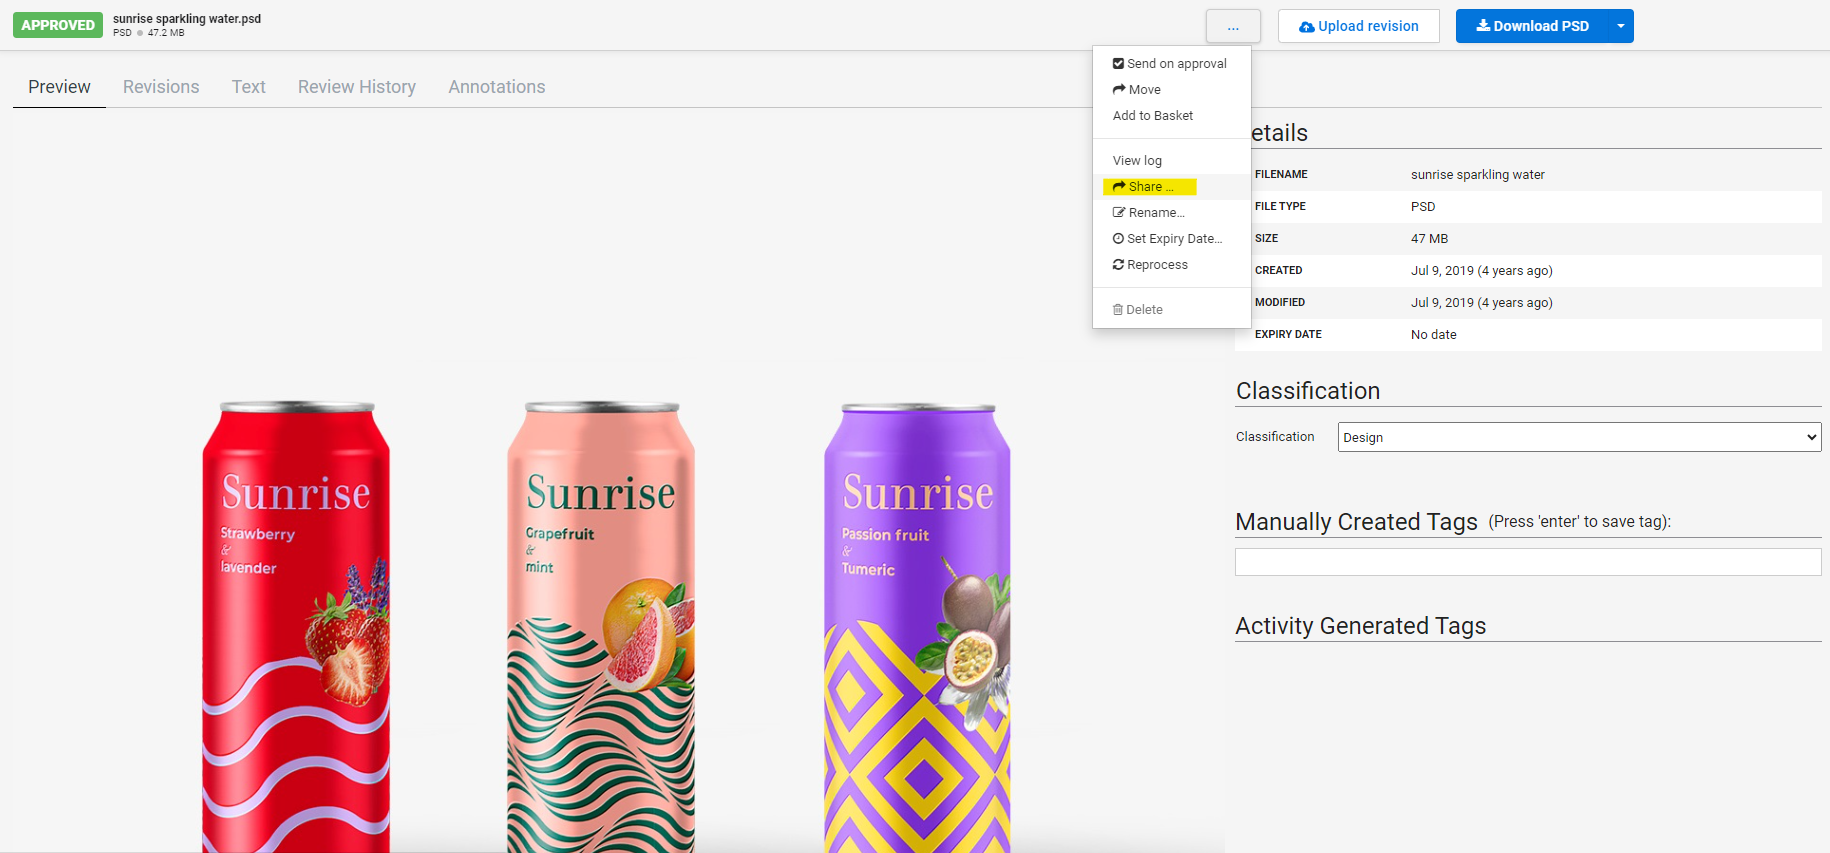Screen dimensions: 1830x853
Task: Click the expiry date value 'No date'
Action: click(1433, 334)
